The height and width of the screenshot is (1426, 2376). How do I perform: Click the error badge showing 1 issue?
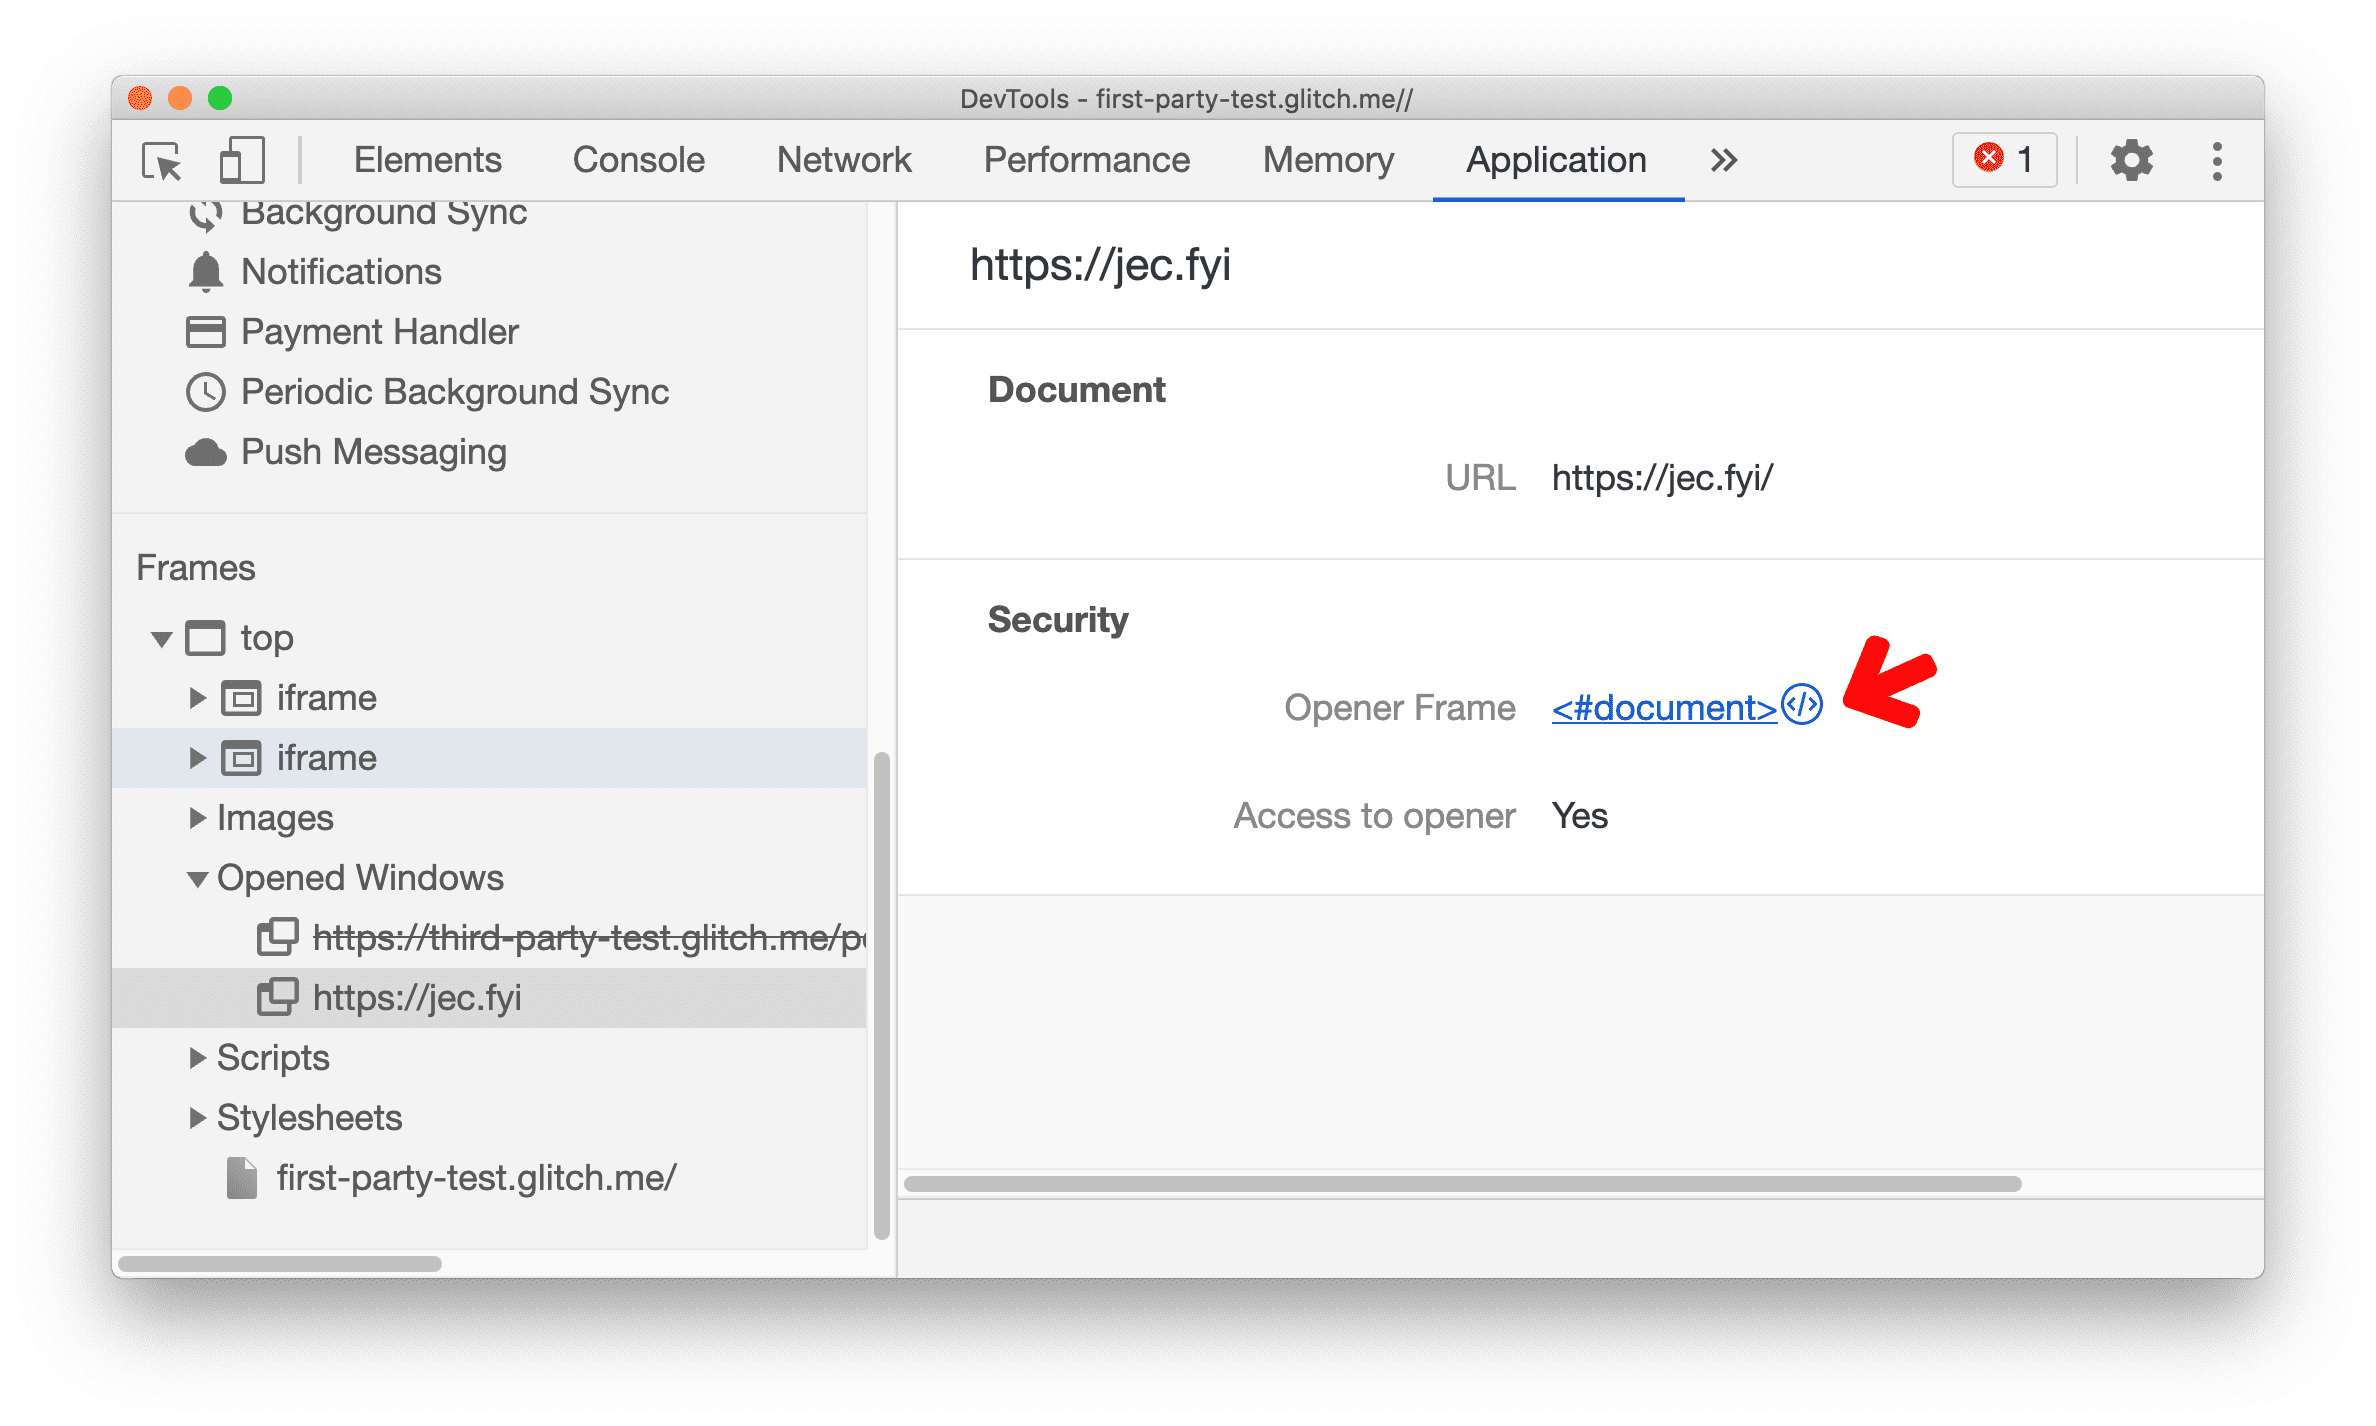pyautogui.click(x=2009, y=160)
